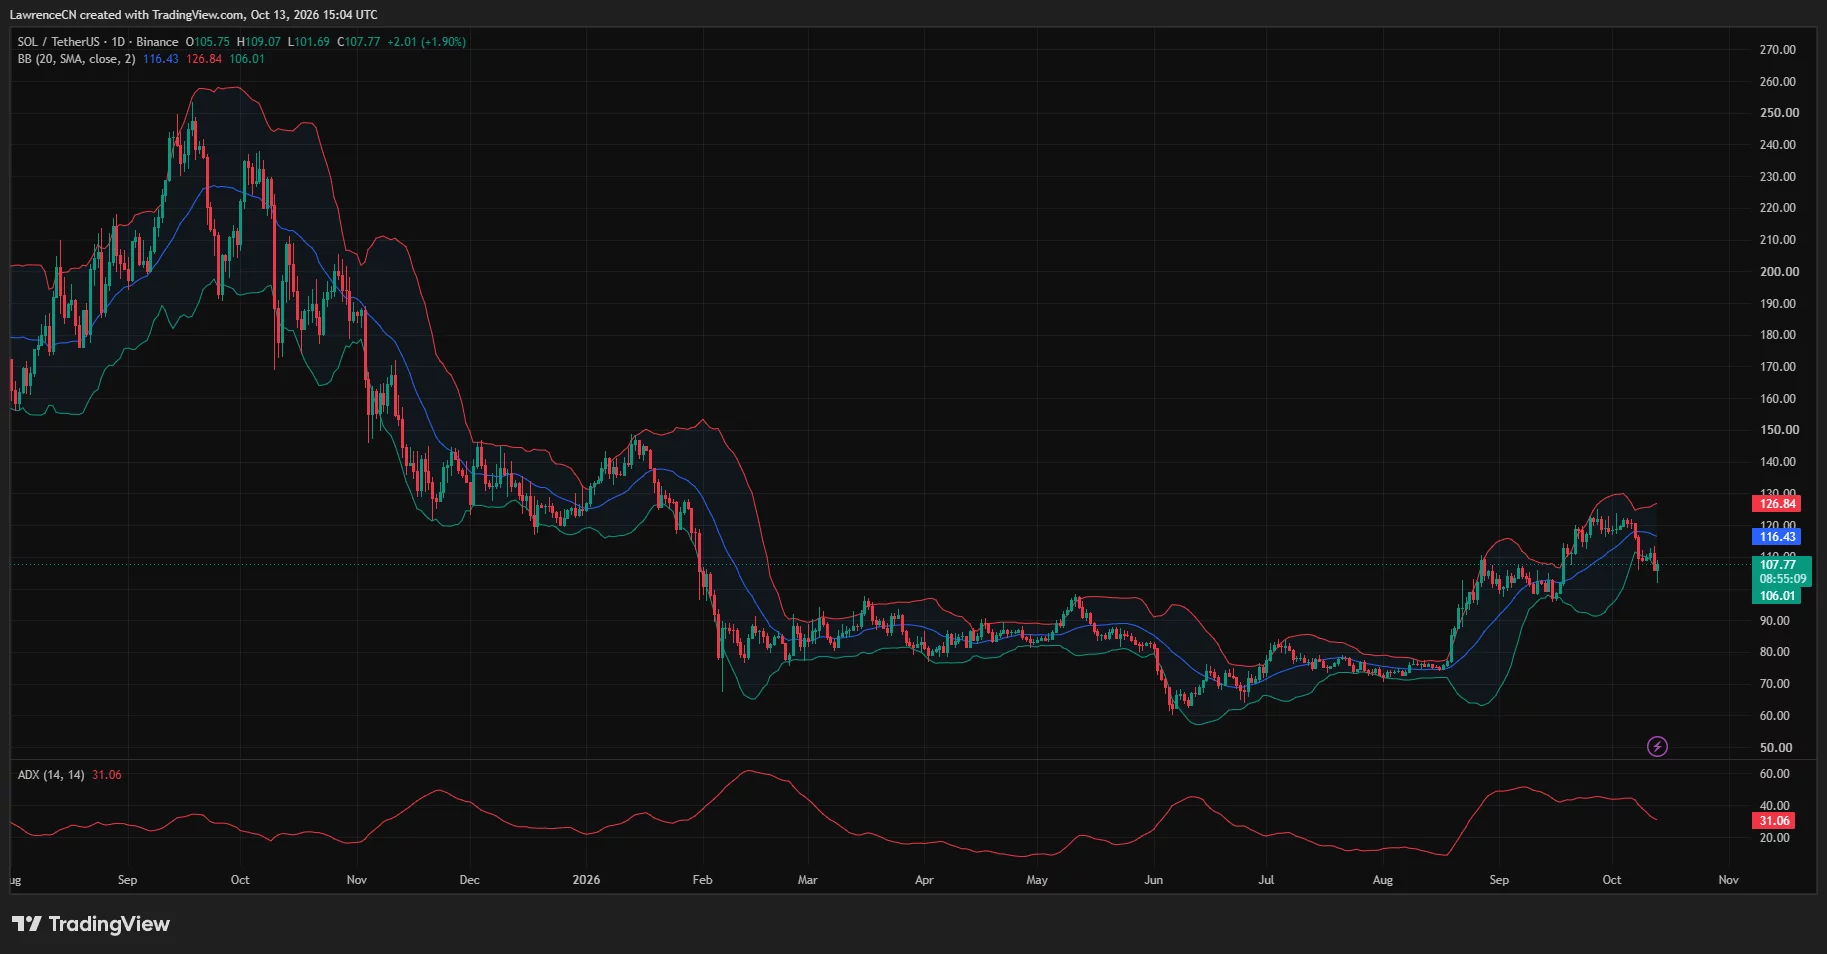
Task: Click the 31.06 value in ADX legend
Action: (106, 775)
